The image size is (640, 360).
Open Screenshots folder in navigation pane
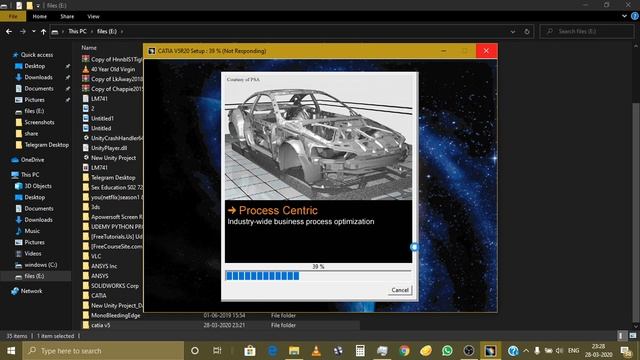point(39,122)
